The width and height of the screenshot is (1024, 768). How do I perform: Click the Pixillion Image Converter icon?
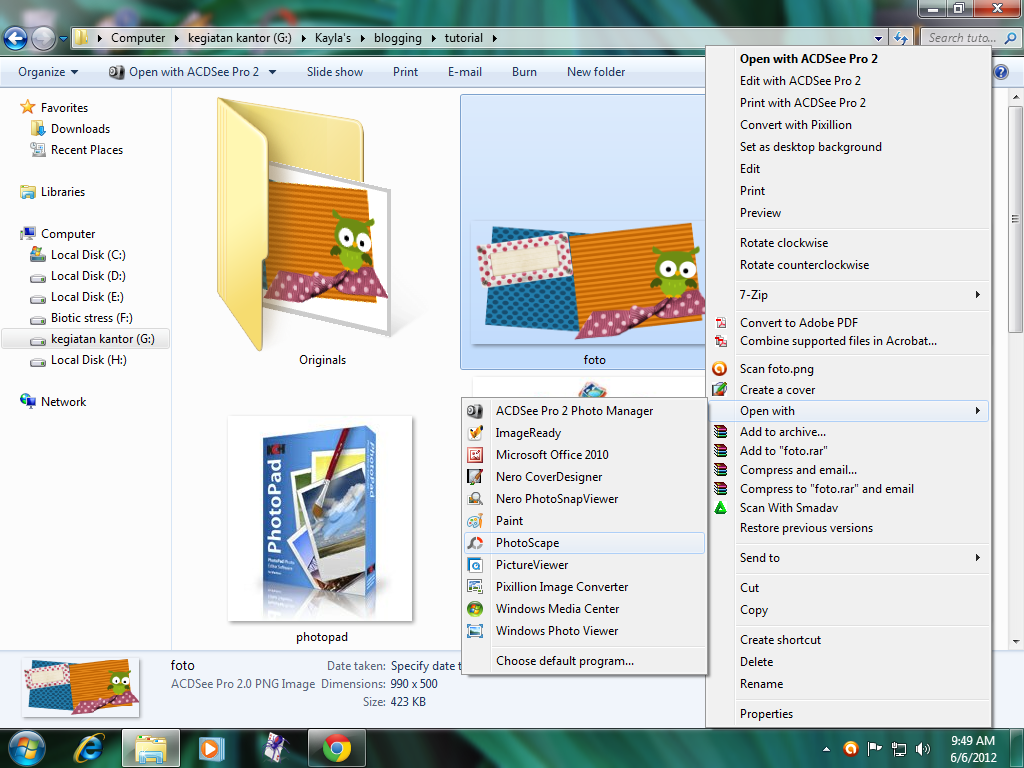475,586
